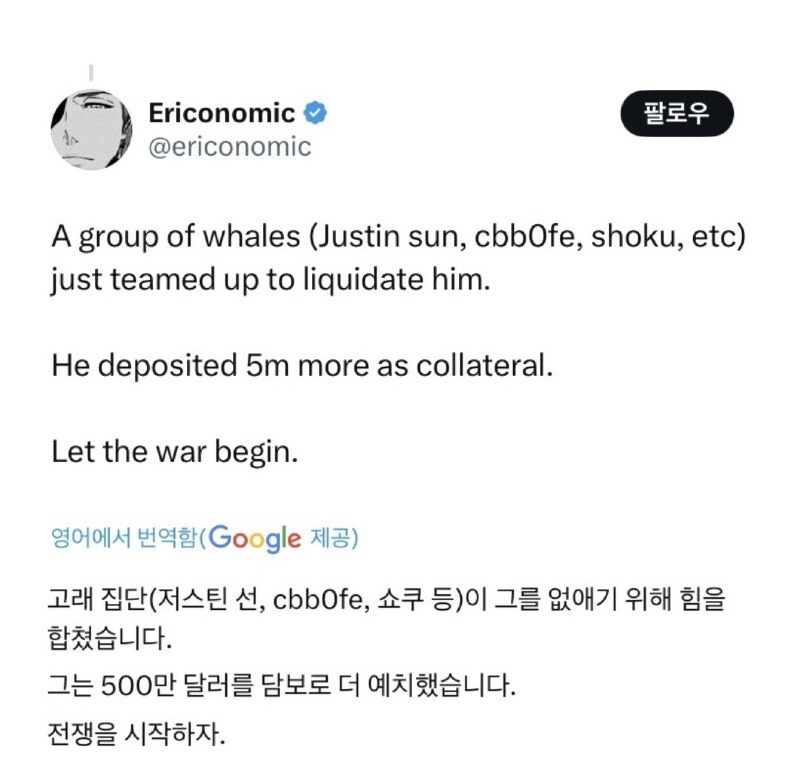Click the green letter l in Google logo
This screenshot has width=800, height=776.
click(x=287, y=537)
